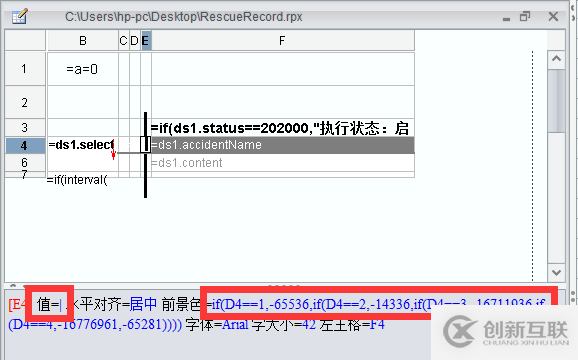The height and width of the screenshot is (360, 578).
Task: Close the RescueRecord.rpx window
Action: click(x=553, y=17)
